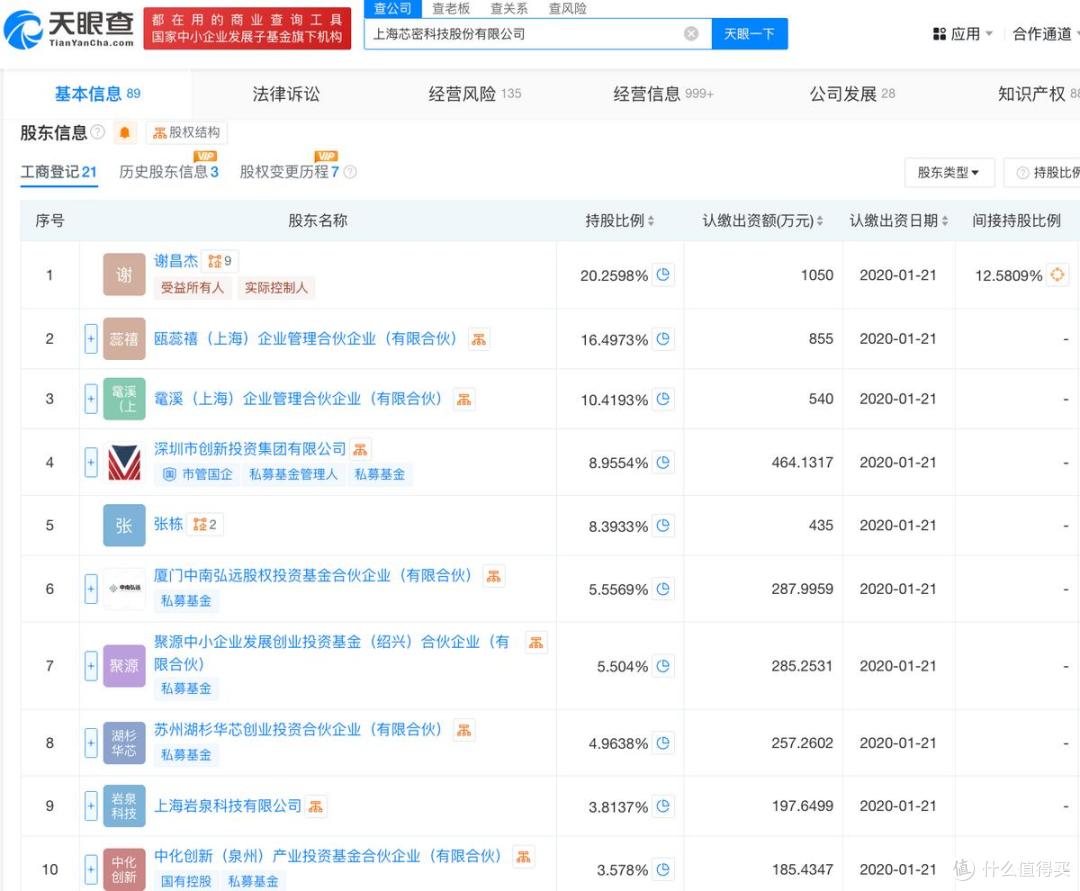Click equity structure icon beside 苏州湖杉华芯
The width and height of the screenshot is (1080, 891).
pos(464,730)
